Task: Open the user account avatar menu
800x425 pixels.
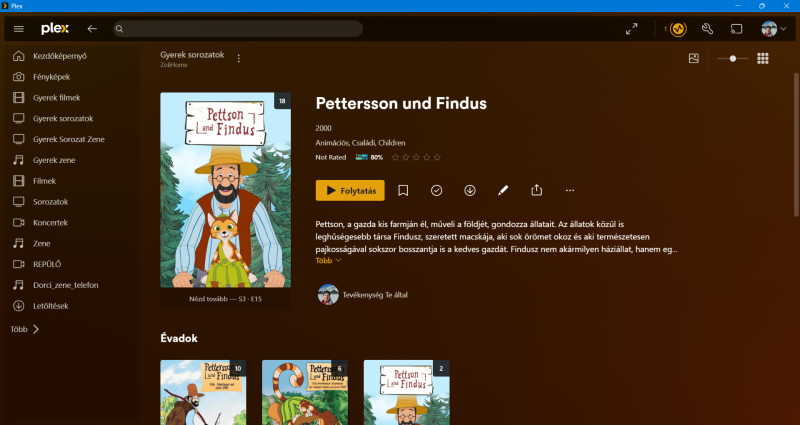Action: tap(773, 29)
